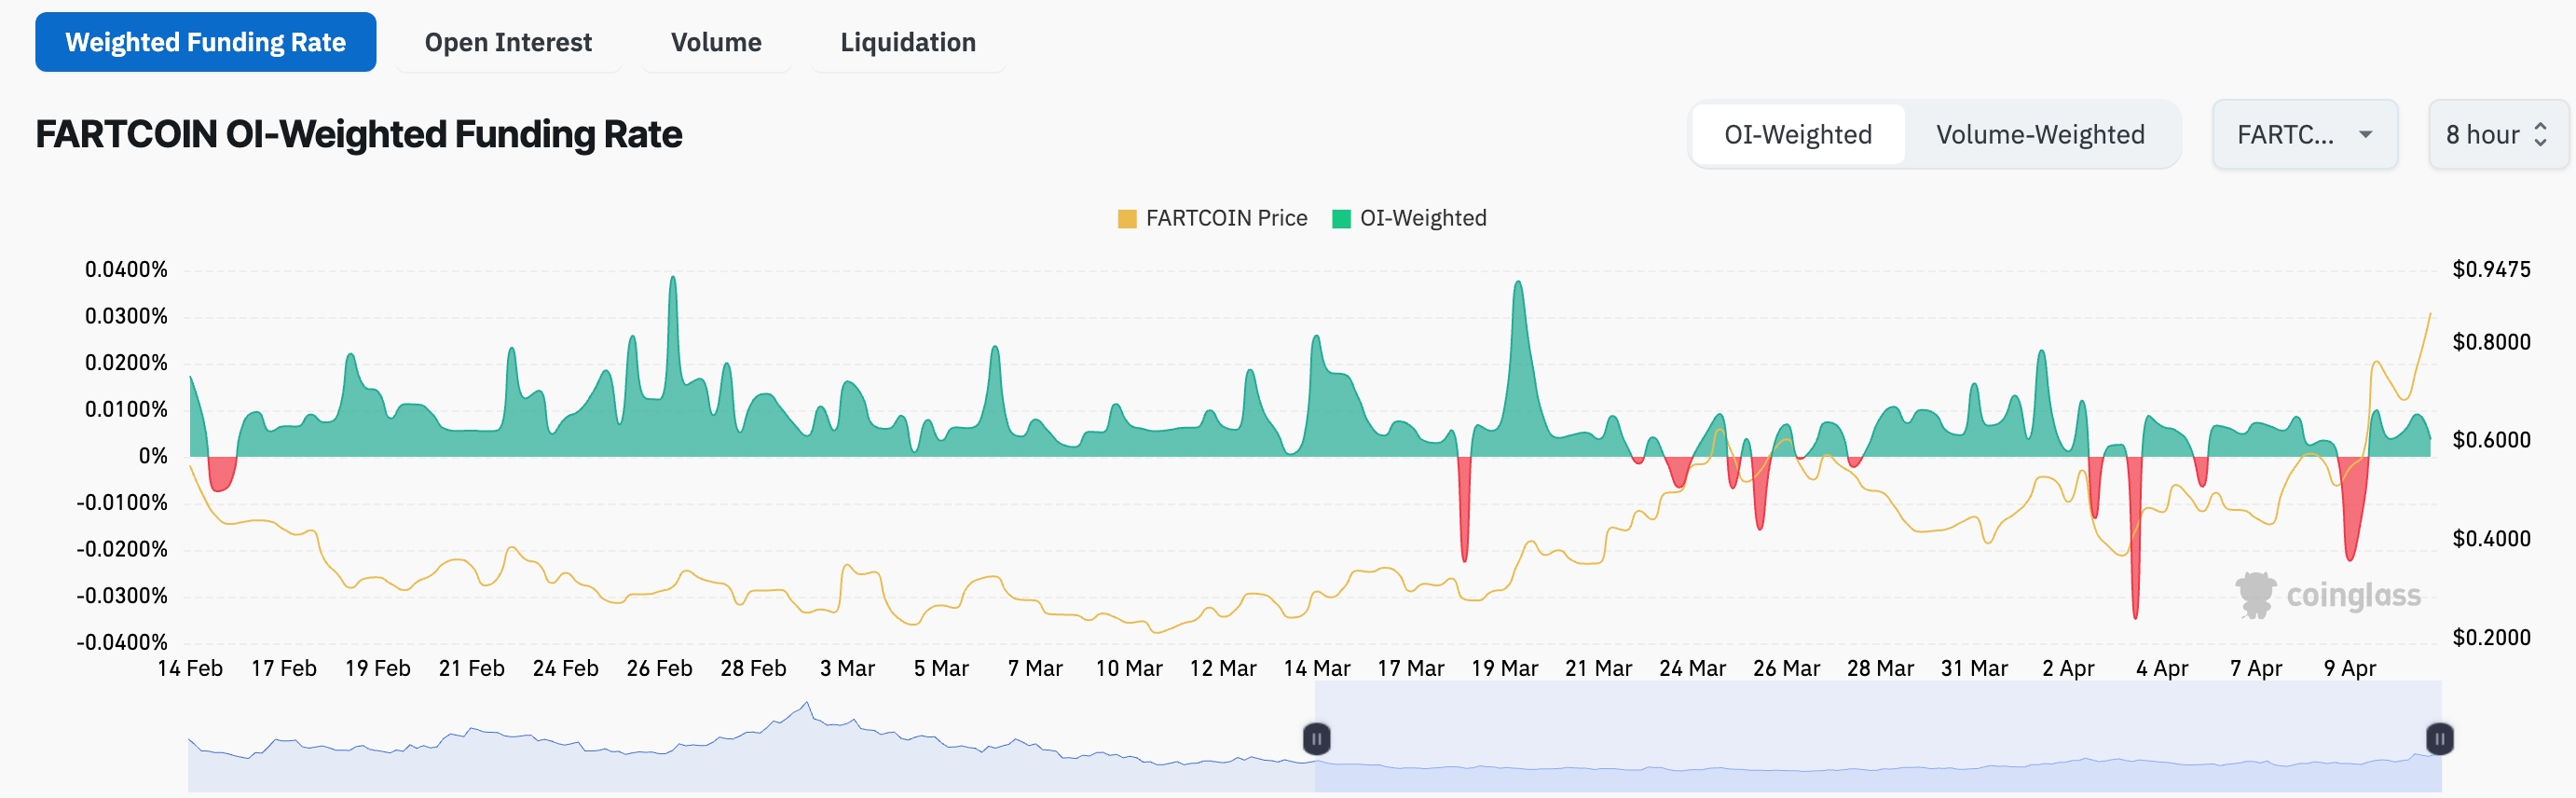The width and height of the screenshot is (2576, 798).
Task: Click the 14 Feb x-axis label
Action: click(190, 668)
